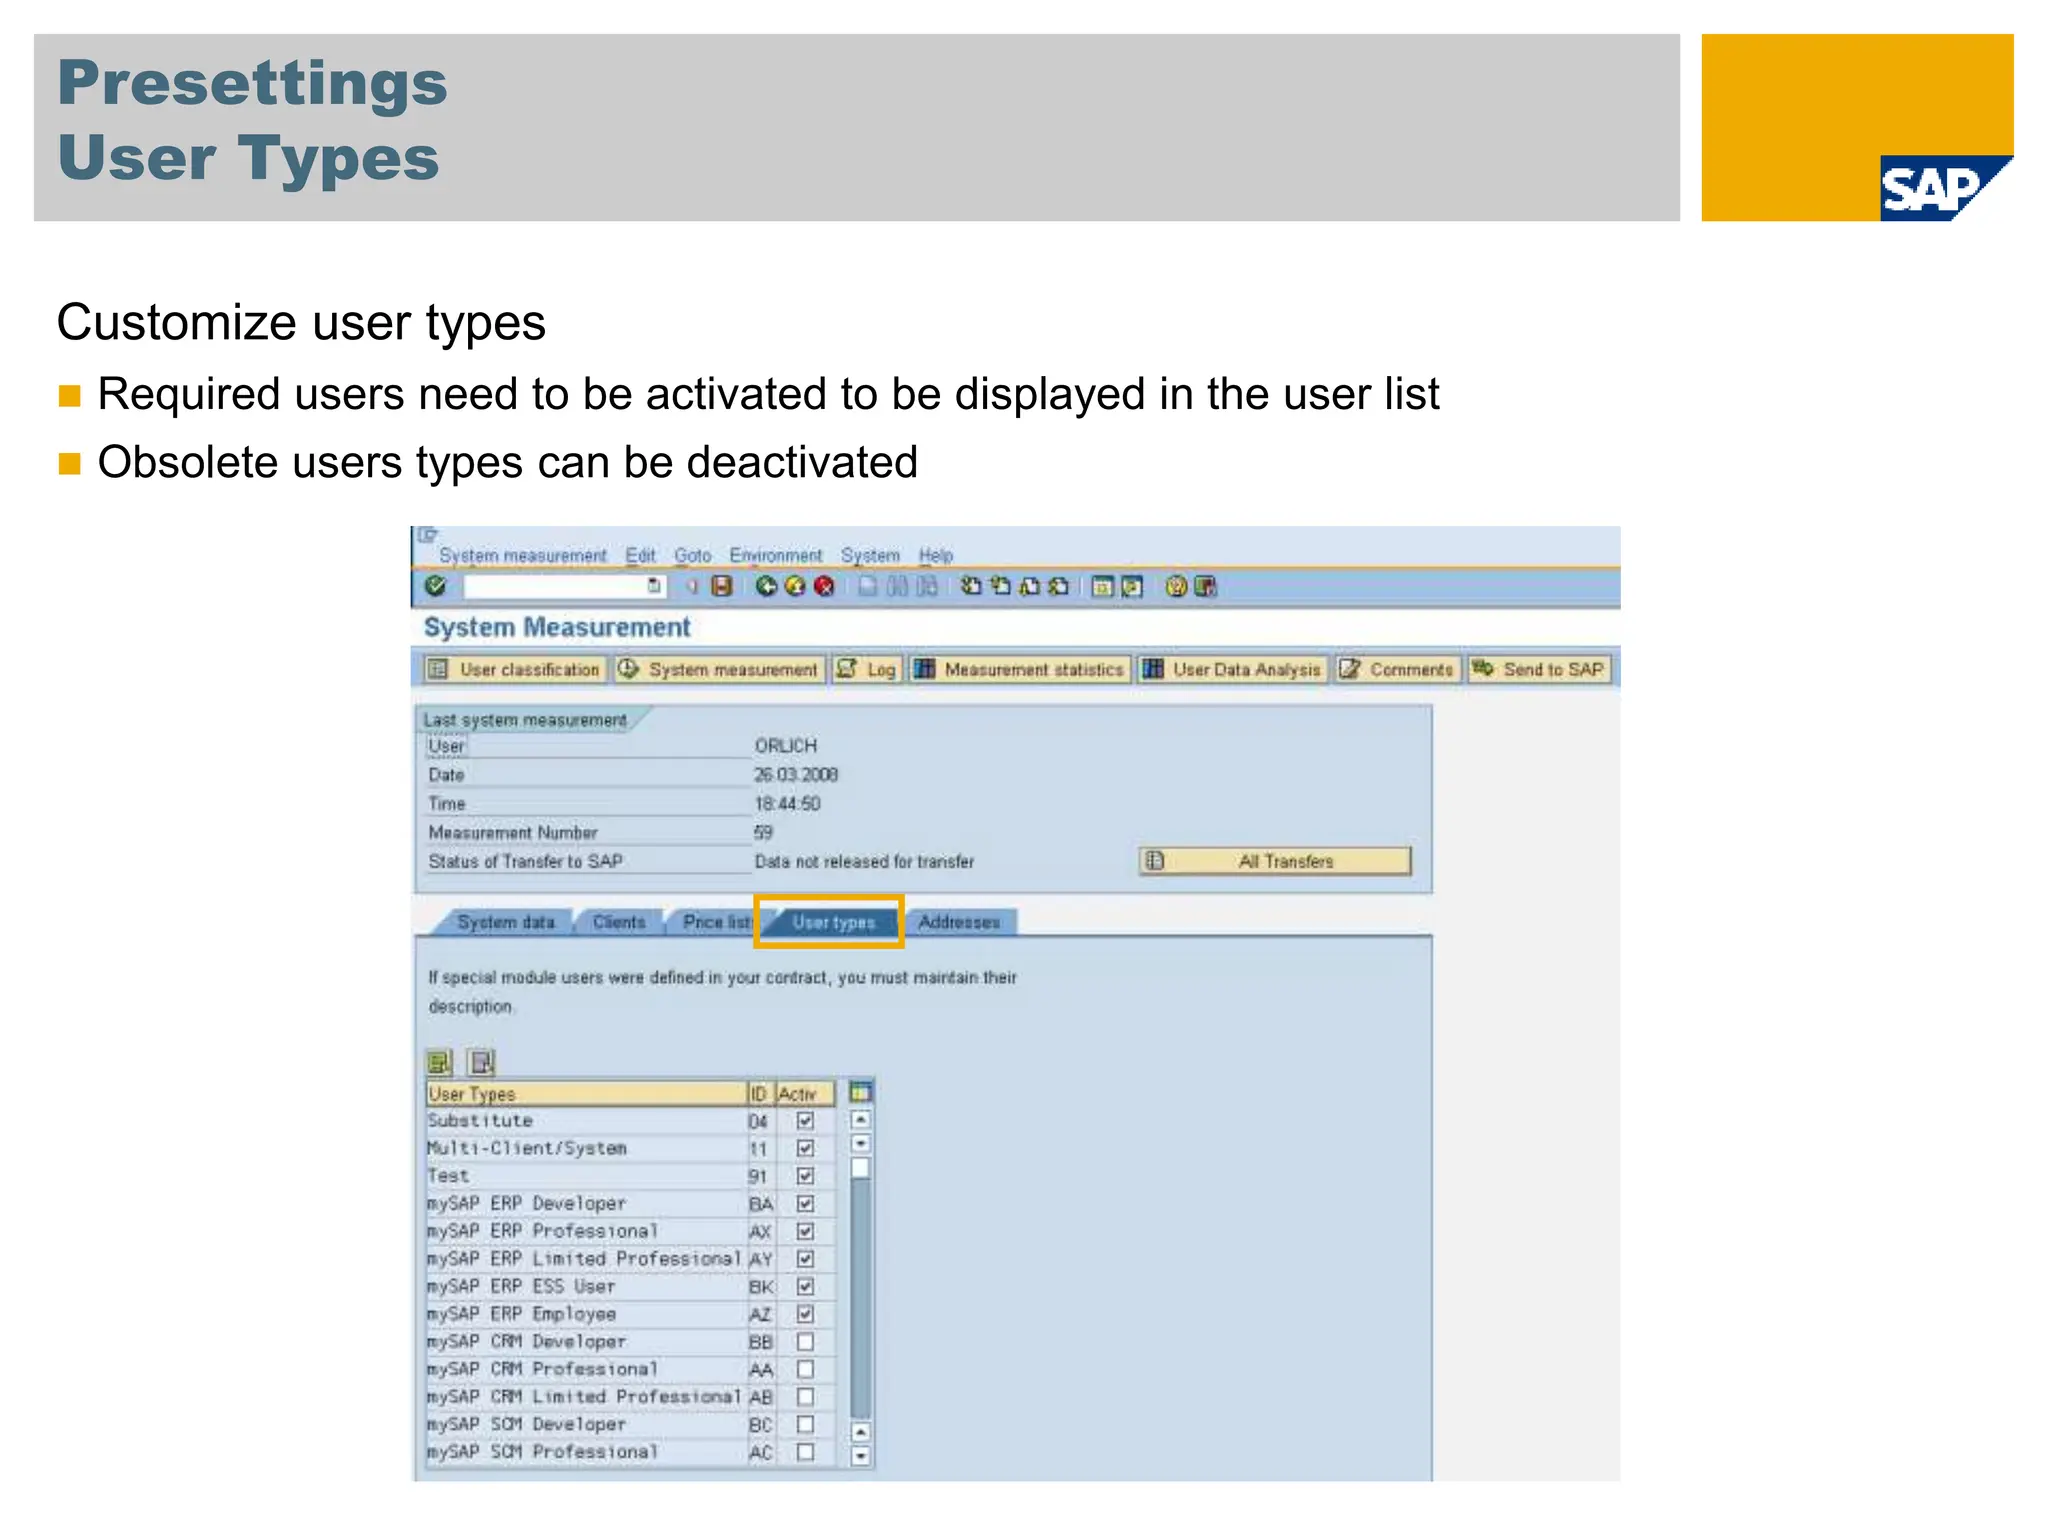
Task: Click the Send to SAP button
Action: (x=1540, y=669)
